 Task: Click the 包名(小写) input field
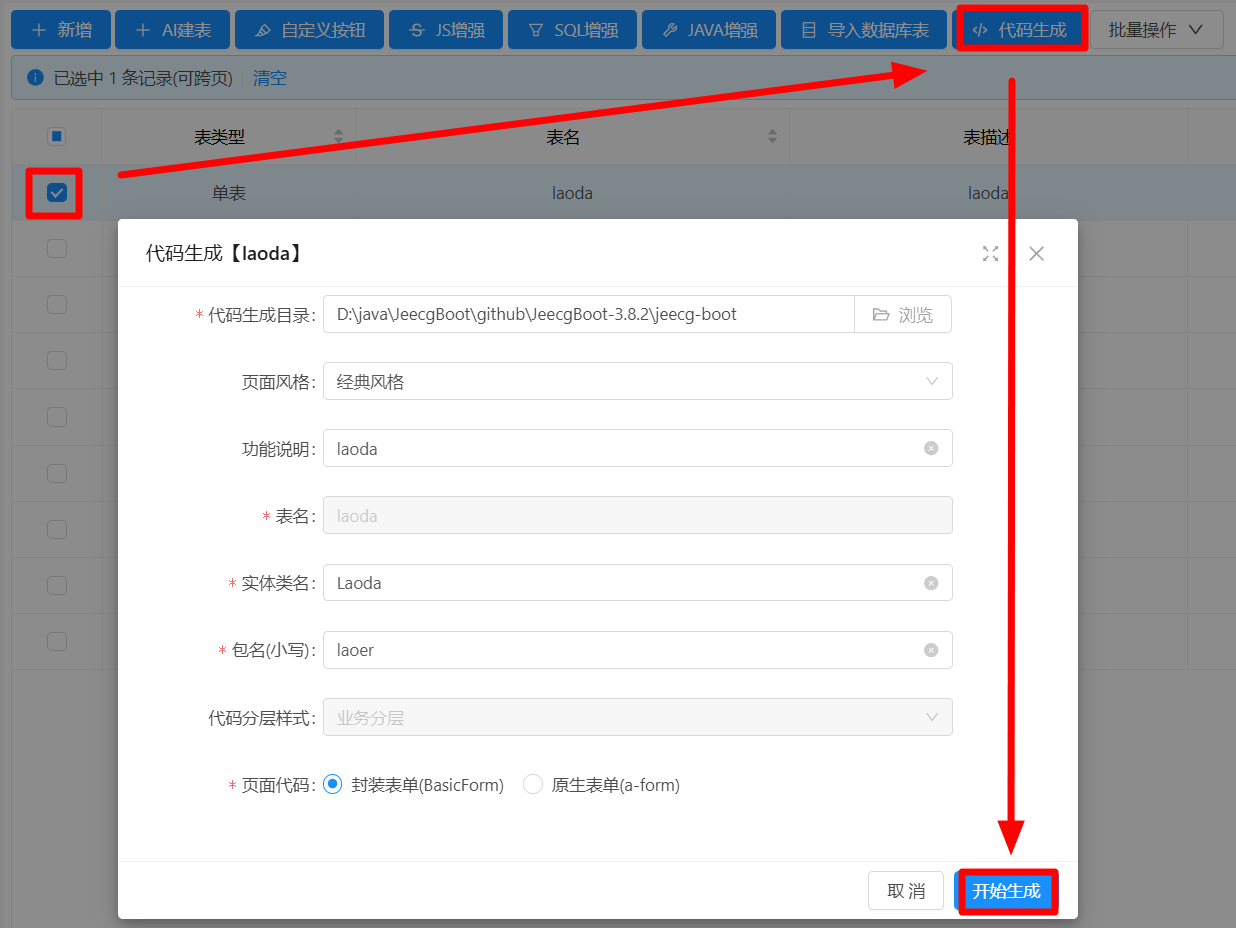point(637,649)
